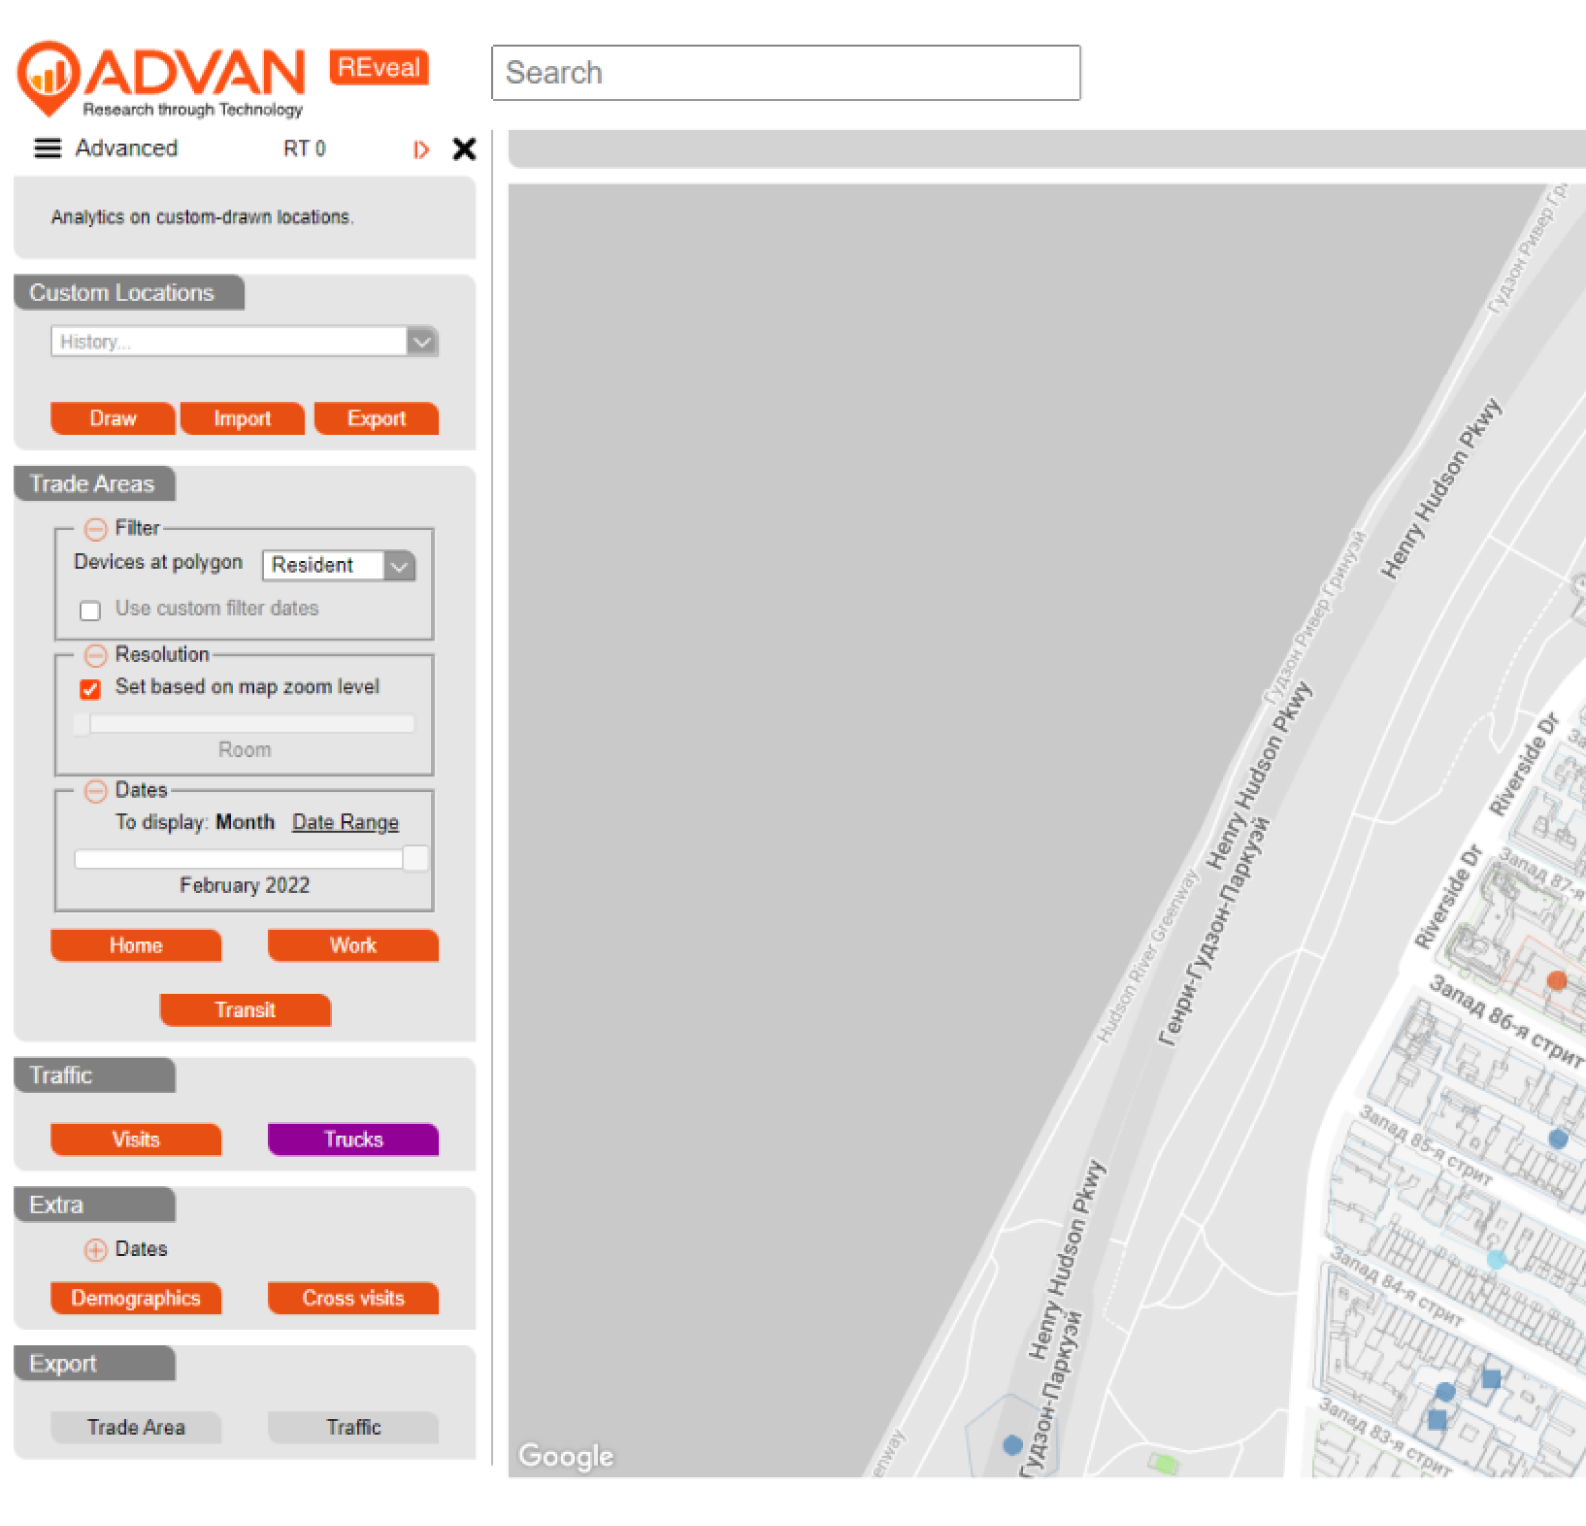Click the RT 0 indicator
Screen dimensions: 1586x1526
click(x=304, y=149)
